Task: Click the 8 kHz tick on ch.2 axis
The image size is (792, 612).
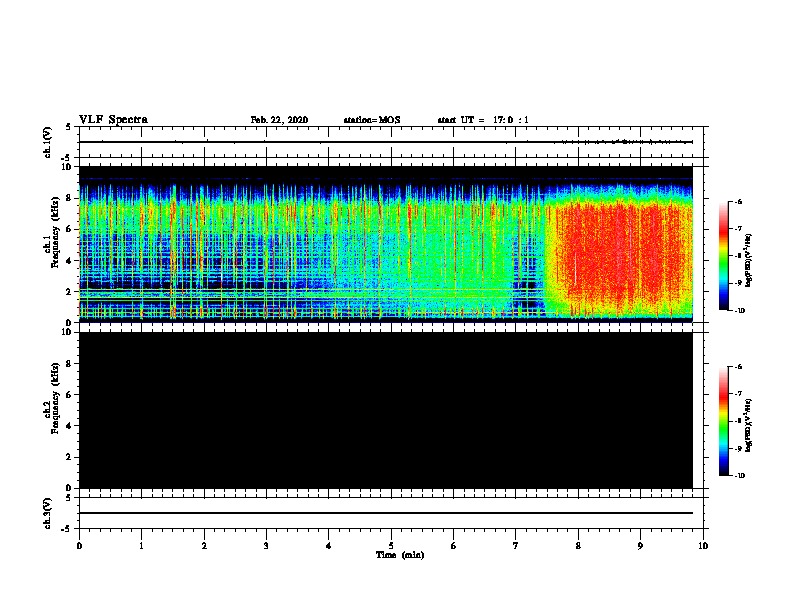Action: 70,364
